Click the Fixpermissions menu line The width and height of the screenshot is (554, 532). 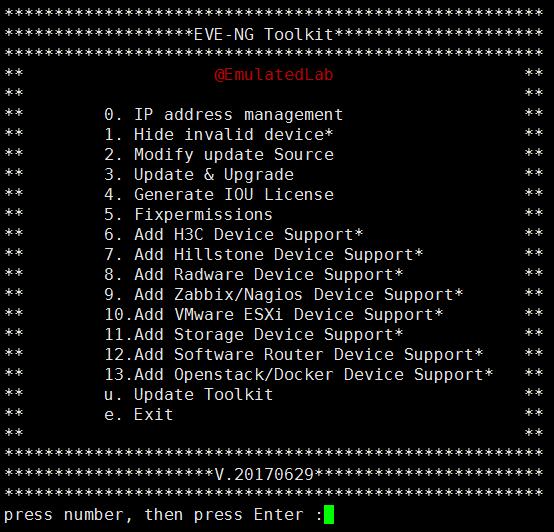pyautogui.click(x=188, y=214)
